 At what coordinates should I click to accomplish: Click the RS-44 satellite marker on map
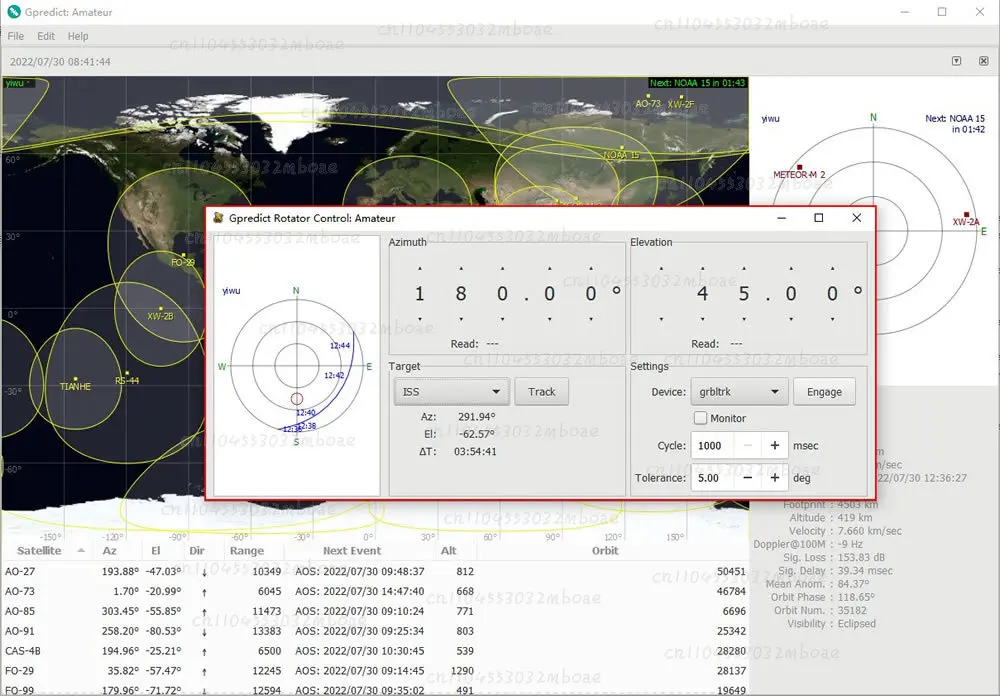[x=128, y=373]
